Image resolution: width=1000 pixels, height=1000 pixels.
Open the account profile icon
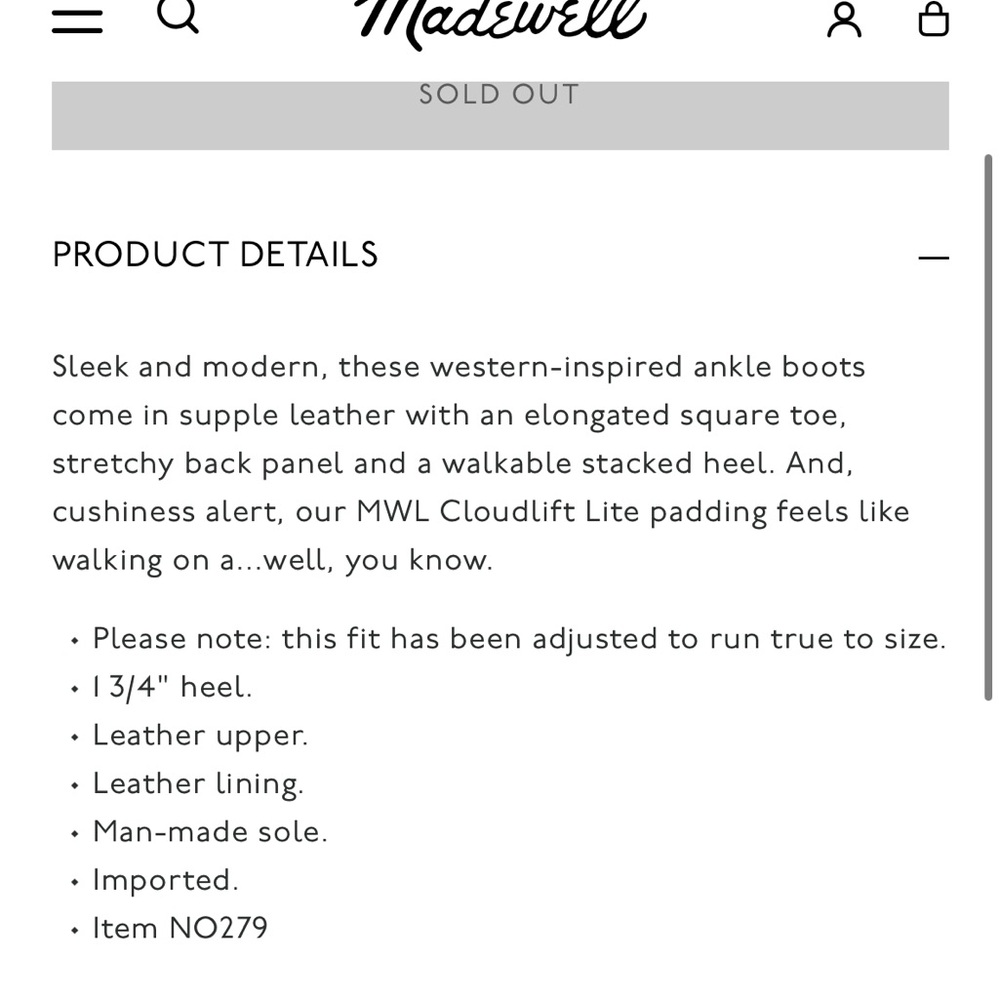(x=844, y=19)
